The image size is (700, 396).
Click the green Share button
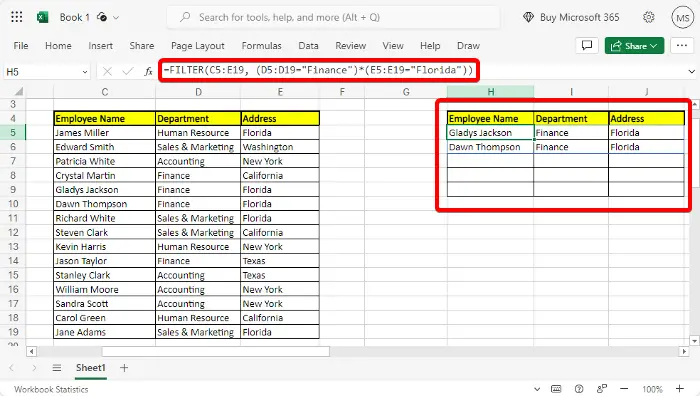(x=634, y=46)
